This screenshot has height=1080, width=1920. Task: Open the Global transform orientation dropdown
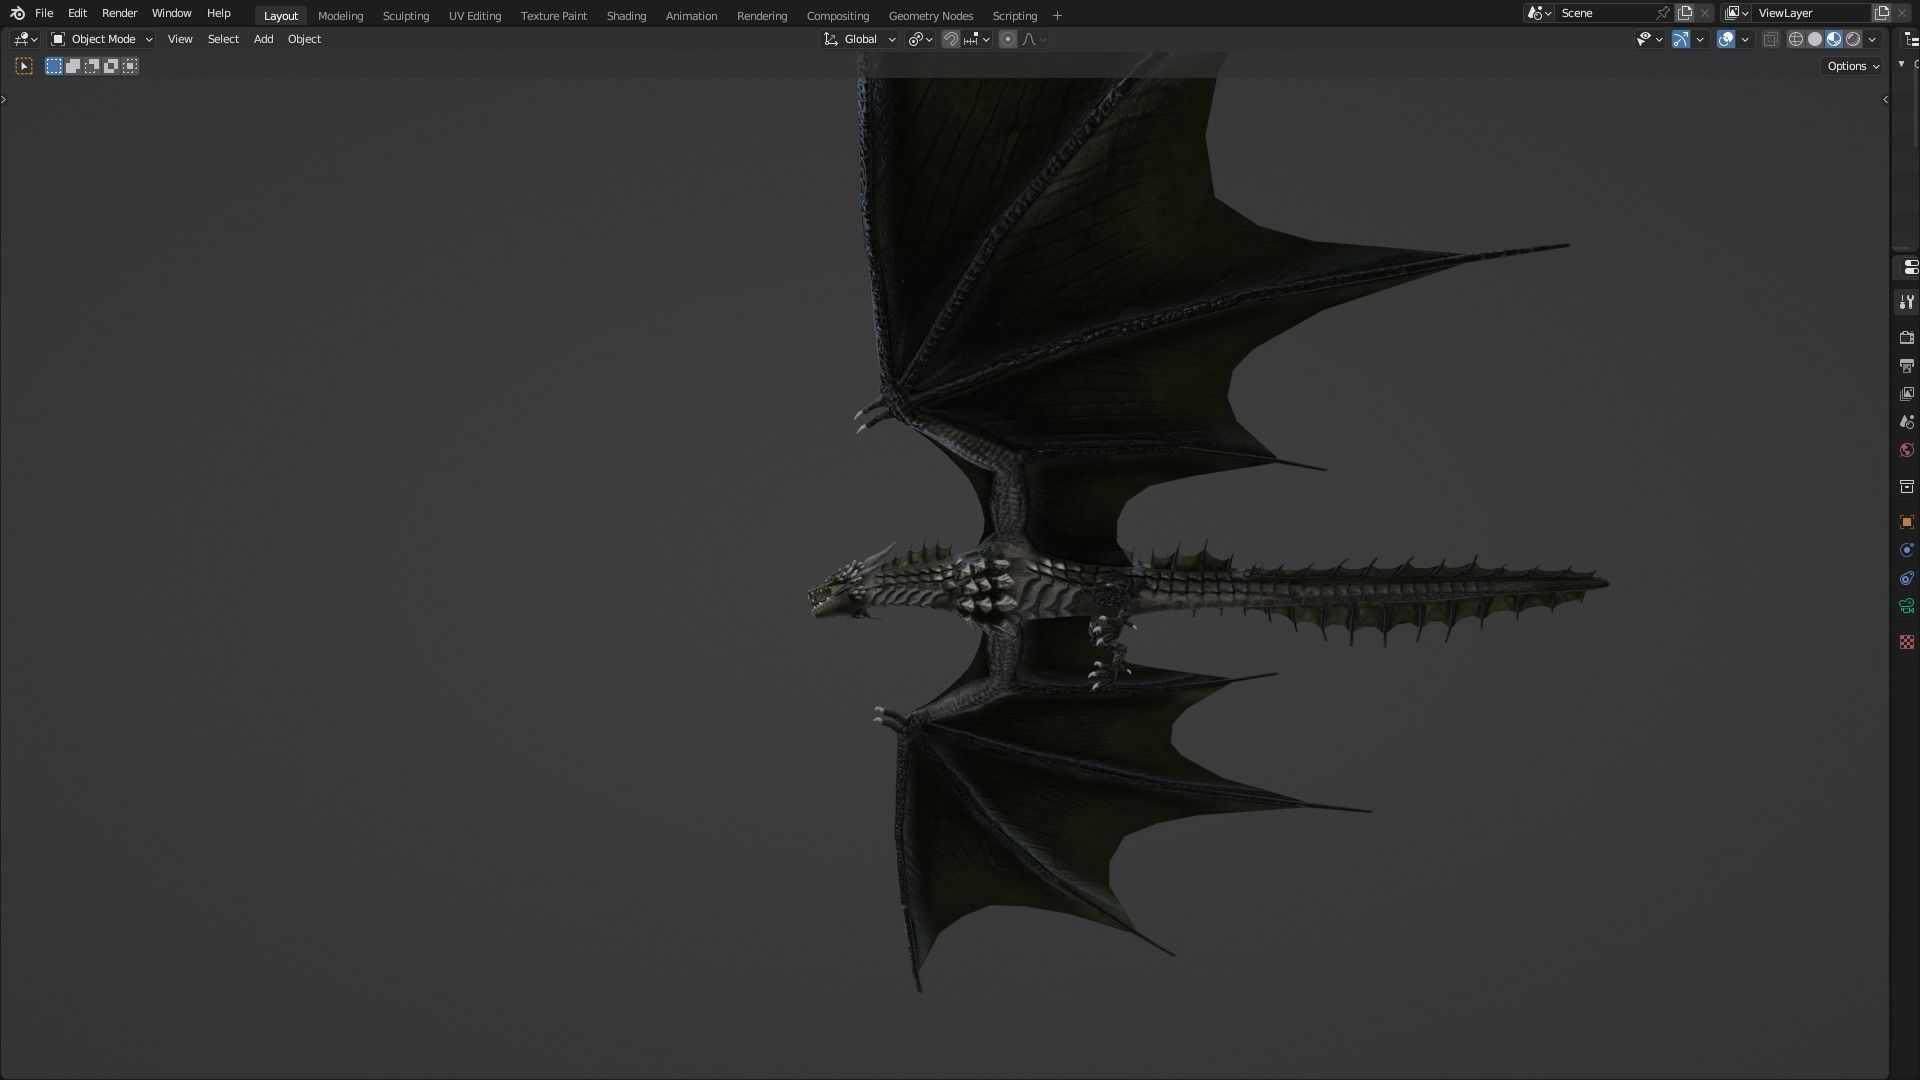coord(859,39)
